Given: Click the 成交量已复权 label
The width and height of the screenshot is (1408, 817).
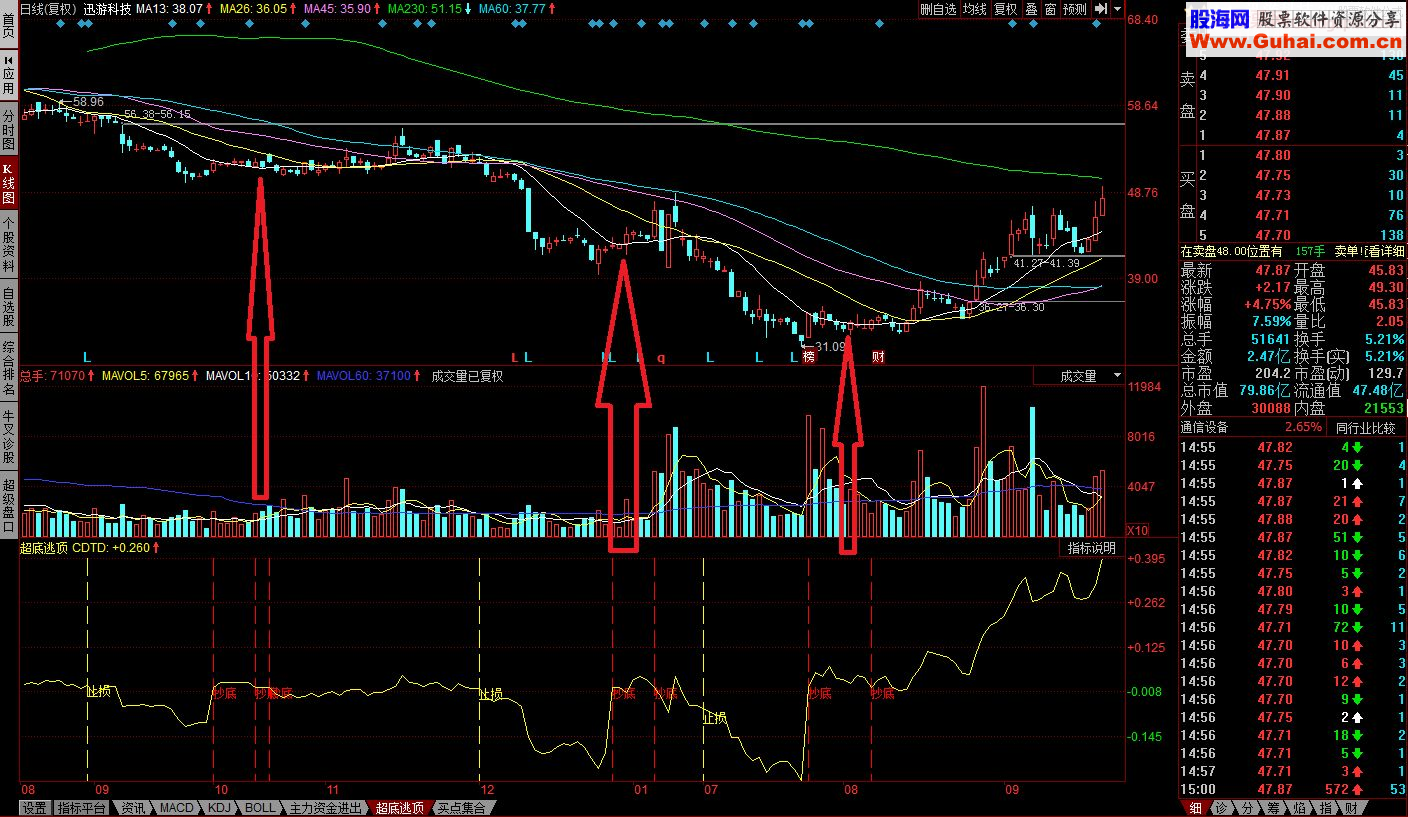Looking at the screenshot, I should [x=467, y=376].
